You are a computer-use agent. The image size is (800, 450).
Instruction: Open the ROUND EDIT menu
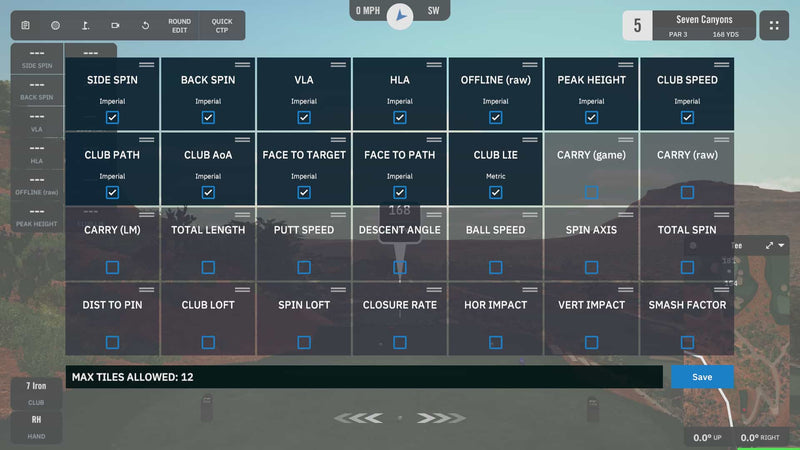click(x=180, y=26)
